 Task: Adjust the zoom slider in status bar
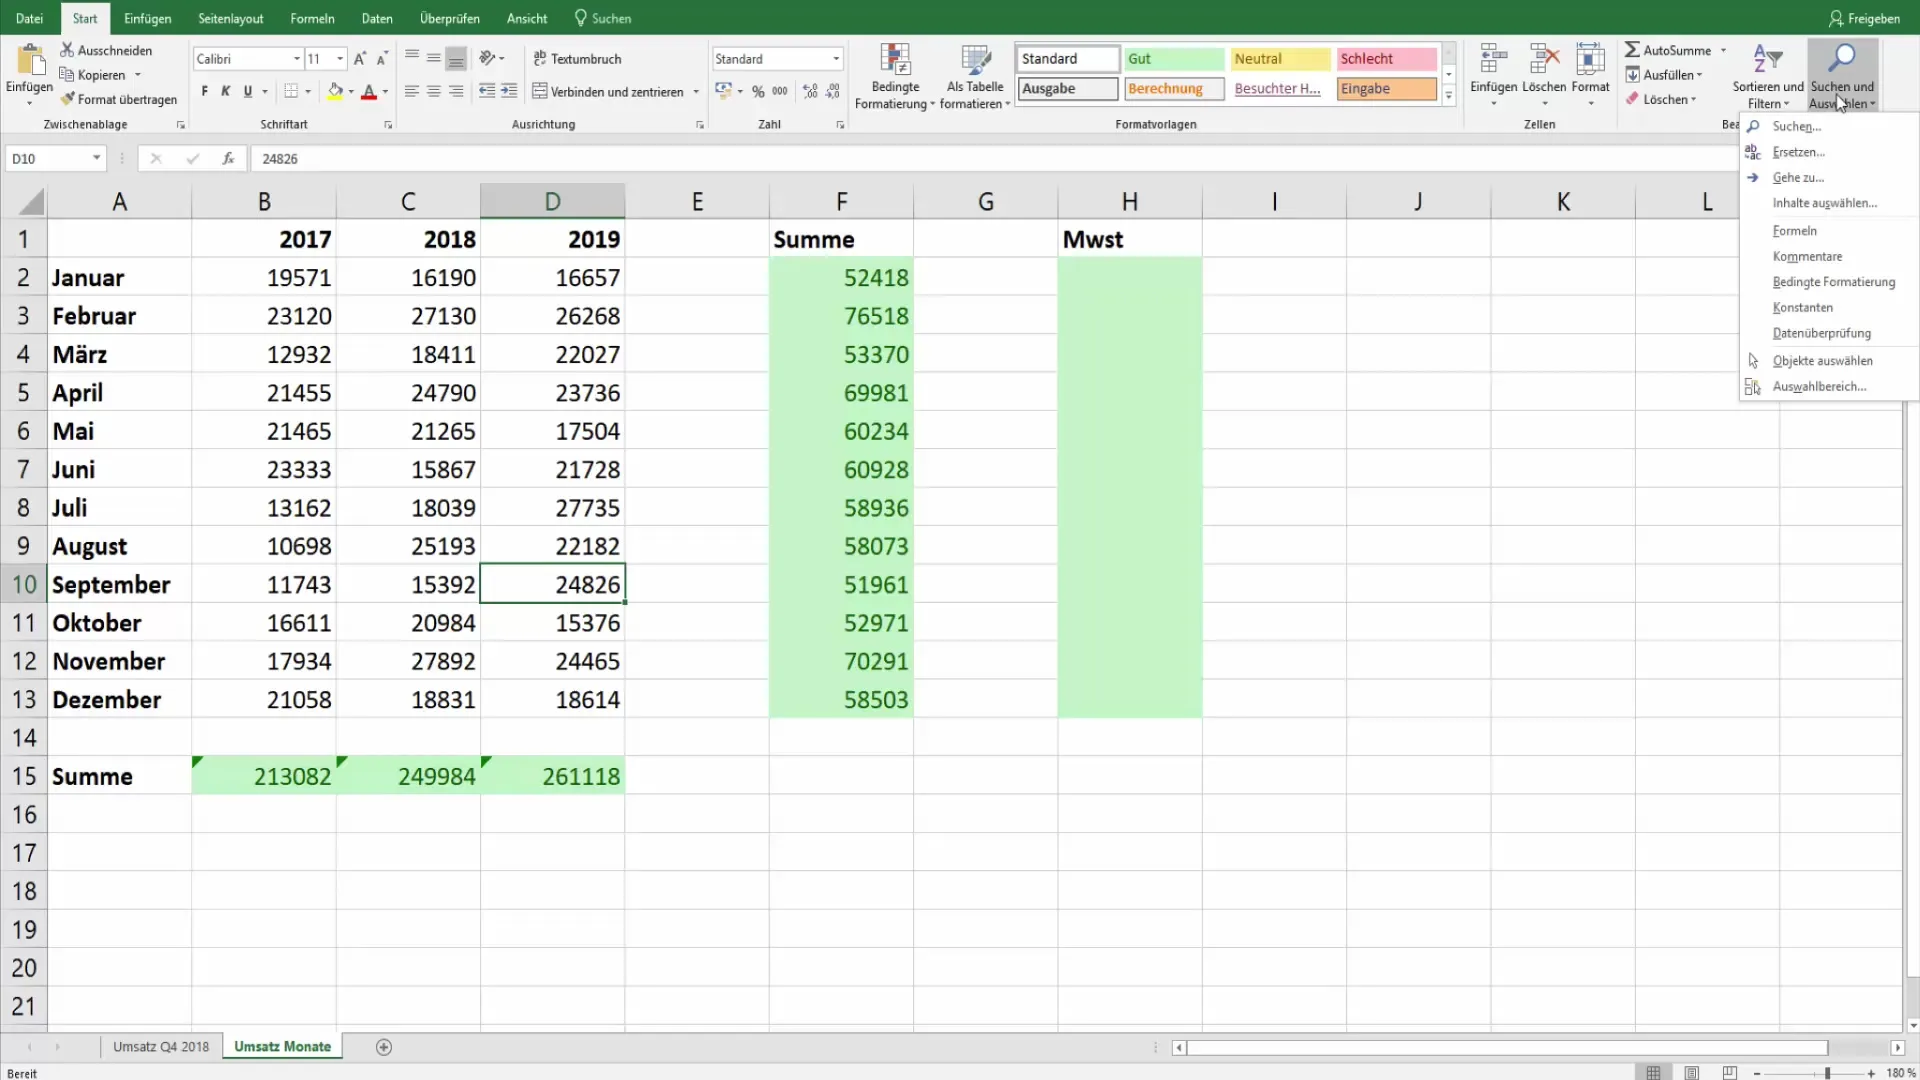coord(1827,1073)
